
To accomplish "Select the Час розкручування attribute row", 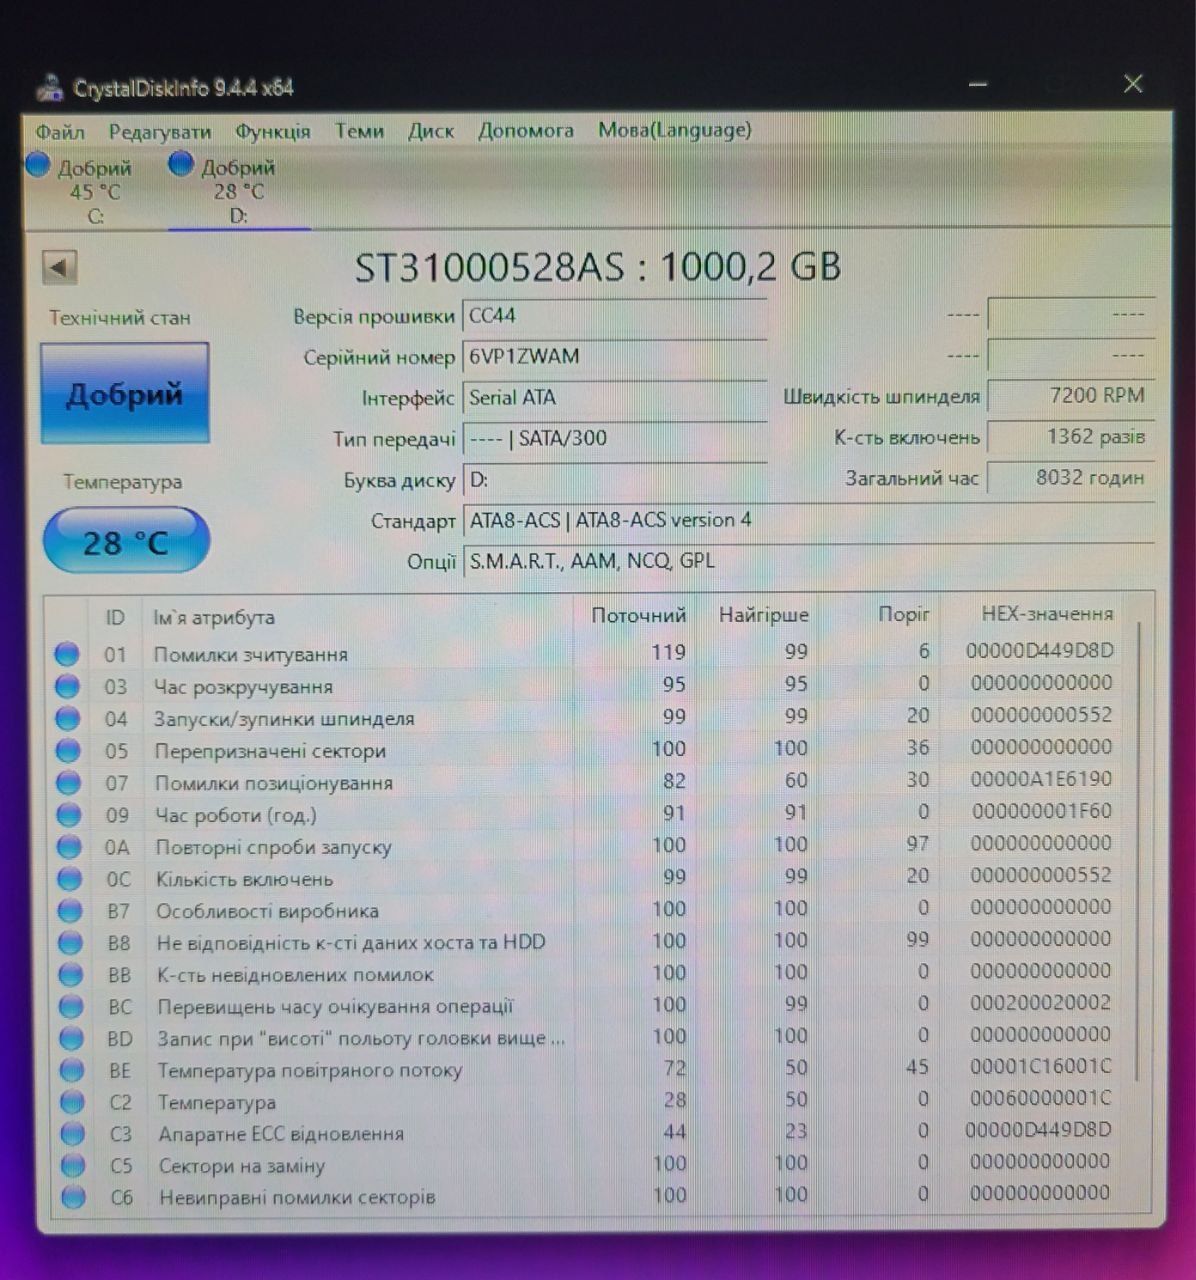I will click(x=590, y=685).
